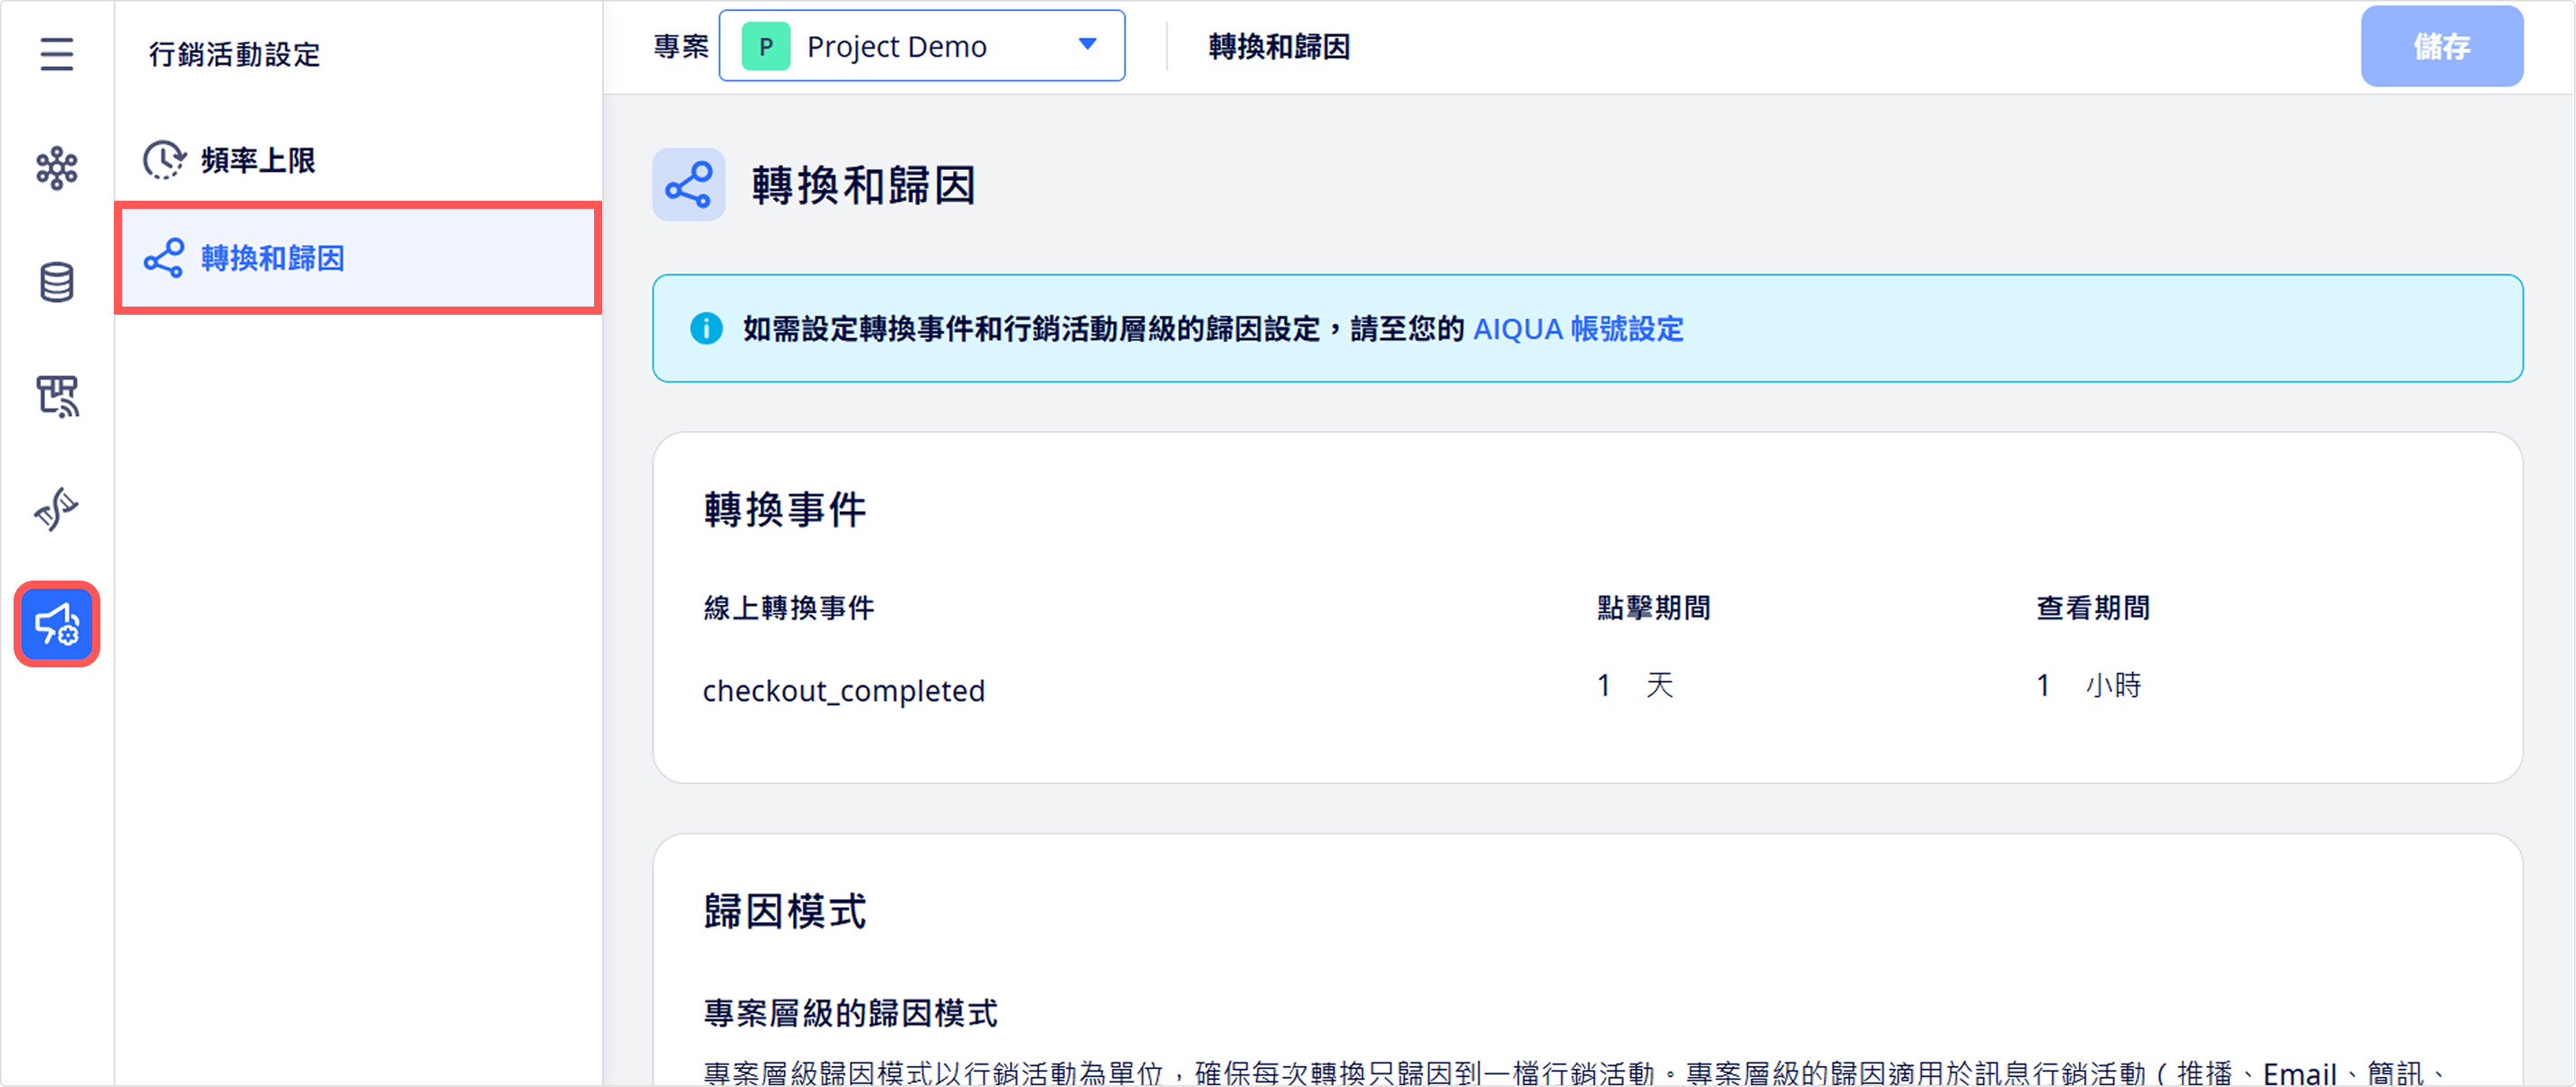Follow the AIQUA 帳號設定 link

[1578, 329]
